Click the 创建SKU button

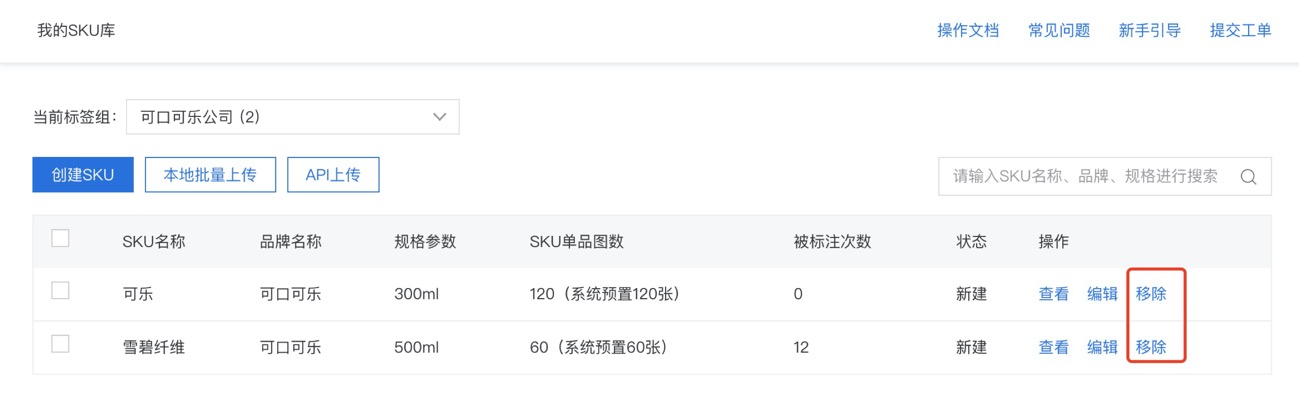(83, 175)
